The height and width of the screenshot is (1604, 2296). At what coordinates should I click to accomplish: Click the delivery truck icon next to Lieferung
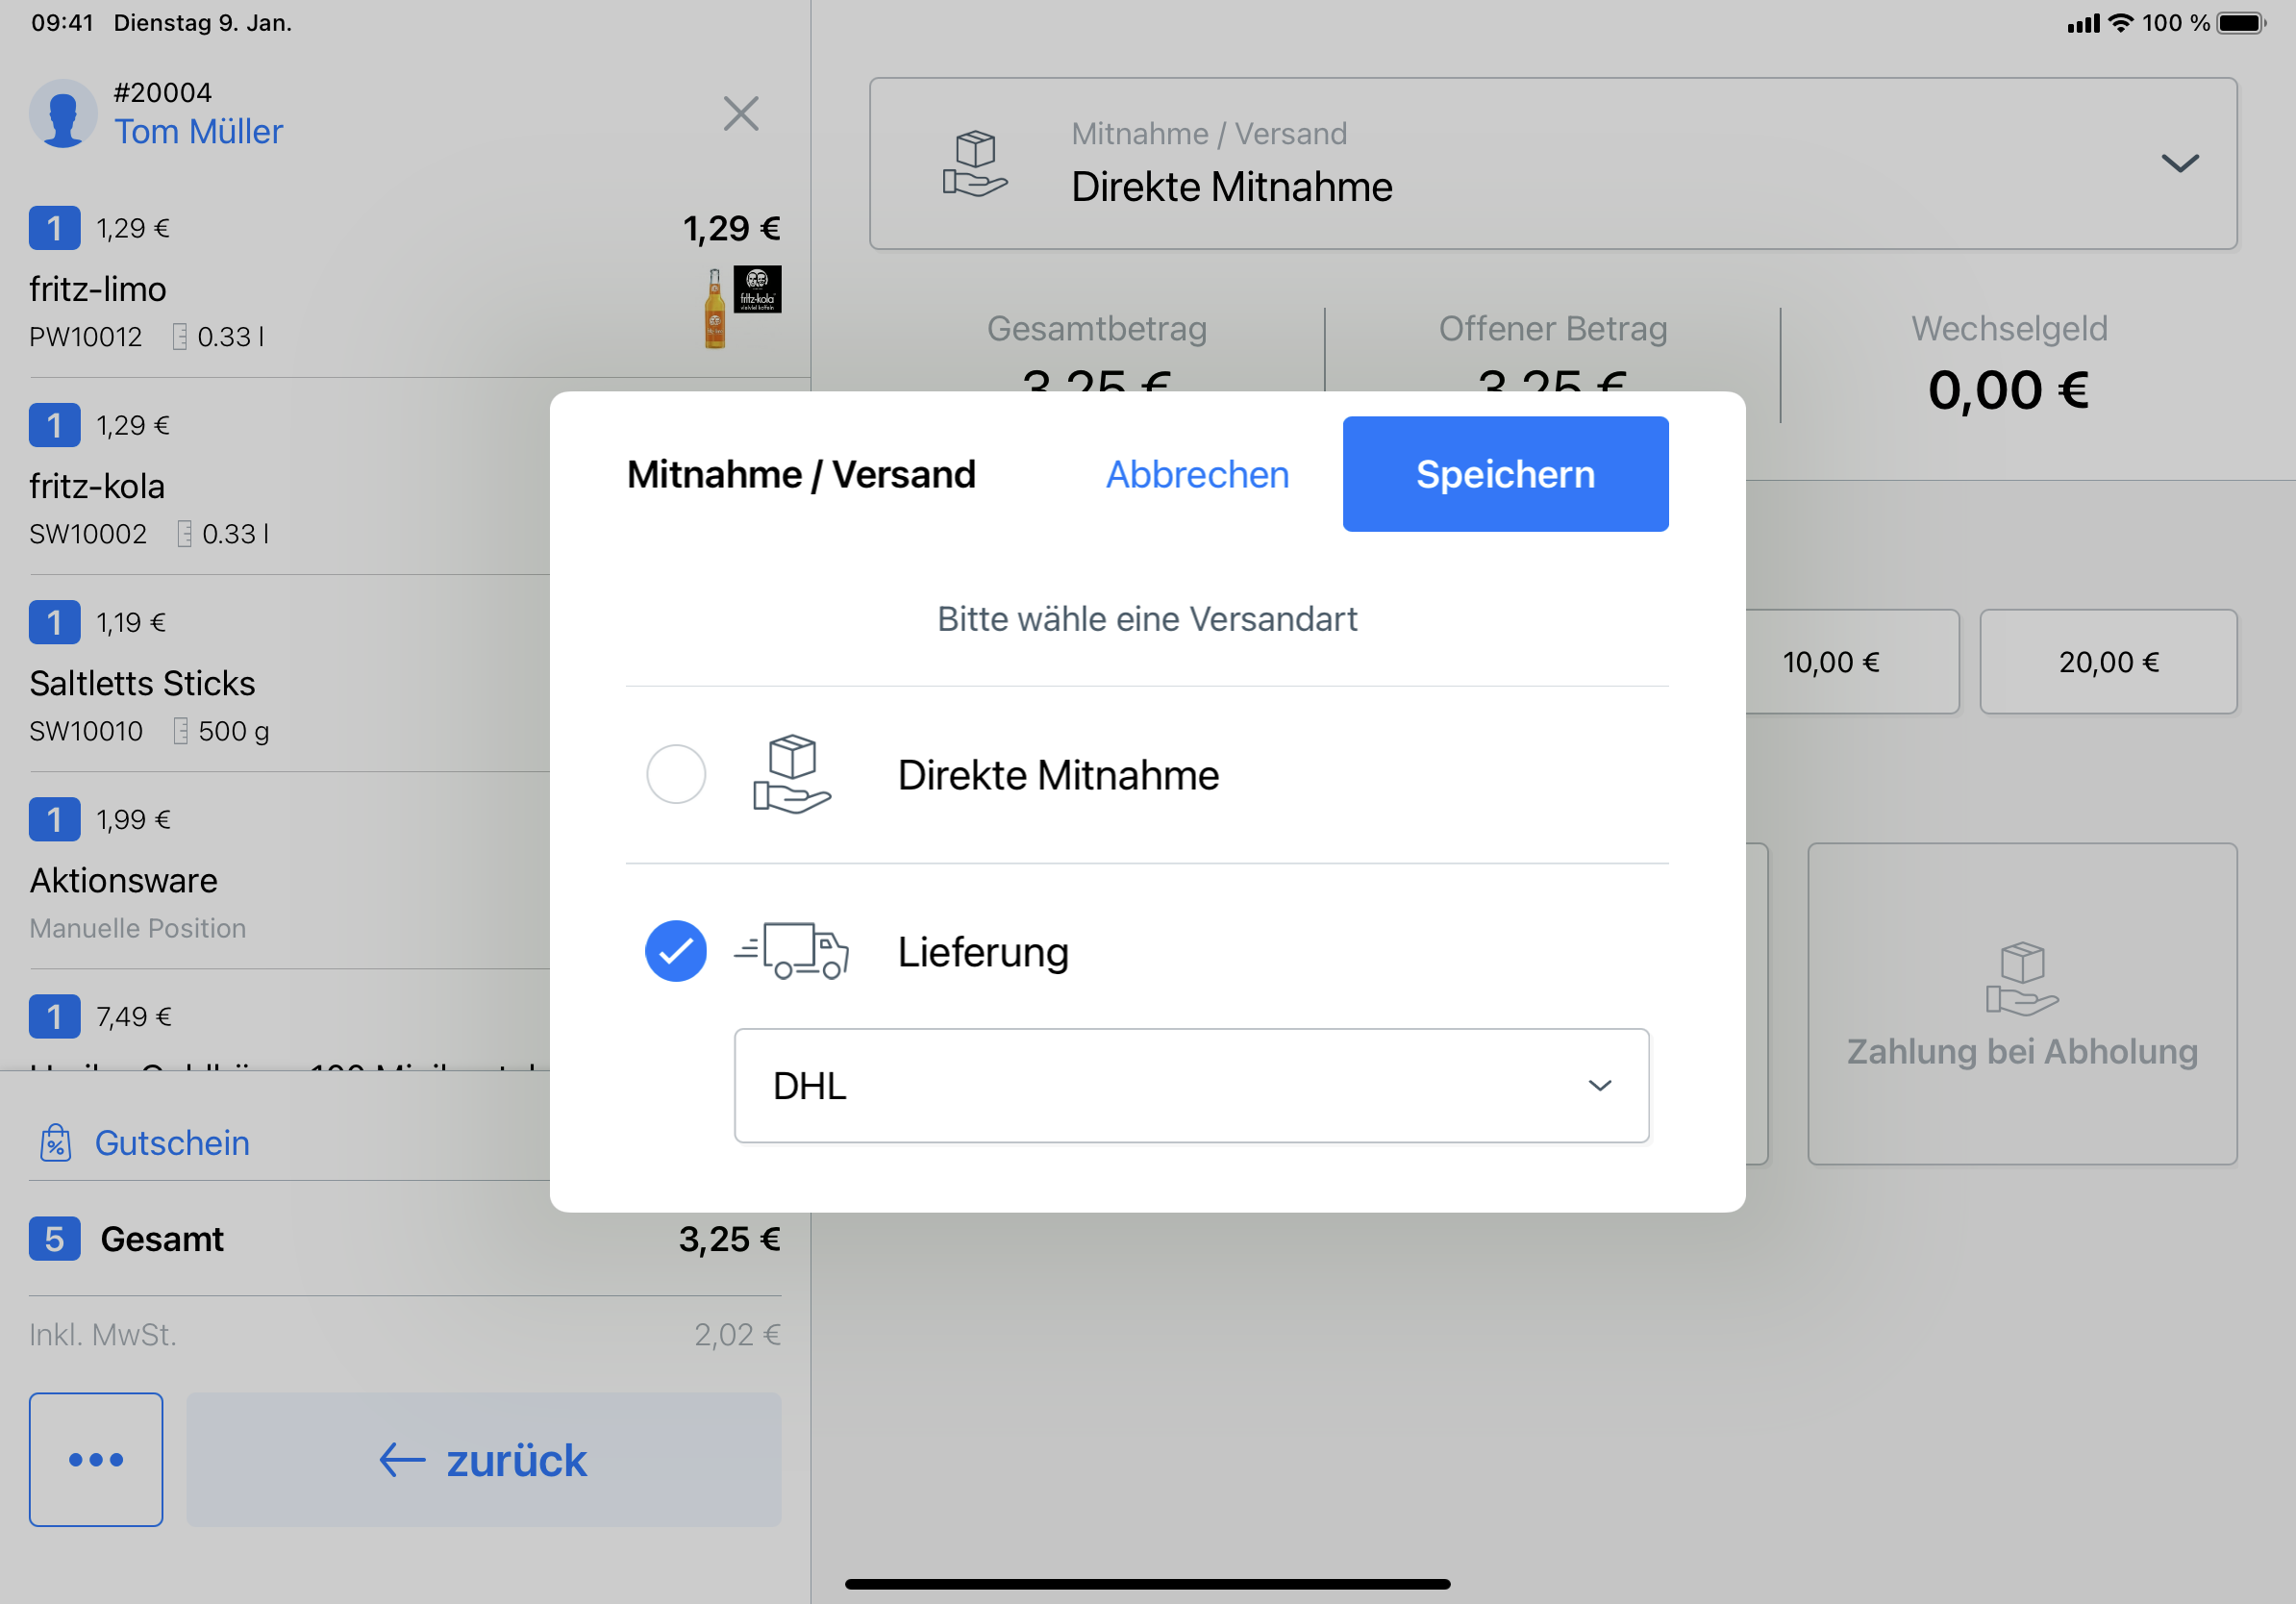pos(791,950)
